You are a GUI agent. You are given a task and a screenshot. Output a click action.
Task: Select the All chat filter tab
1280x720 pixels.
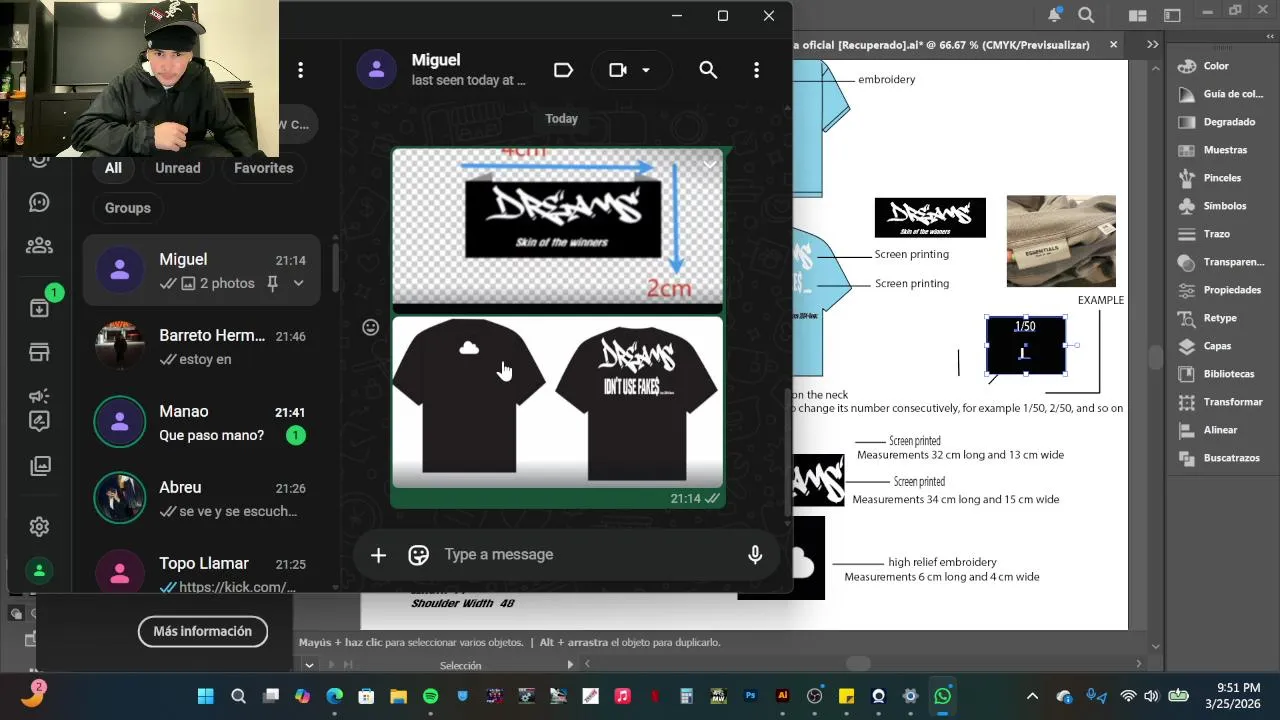click(113, 168)
